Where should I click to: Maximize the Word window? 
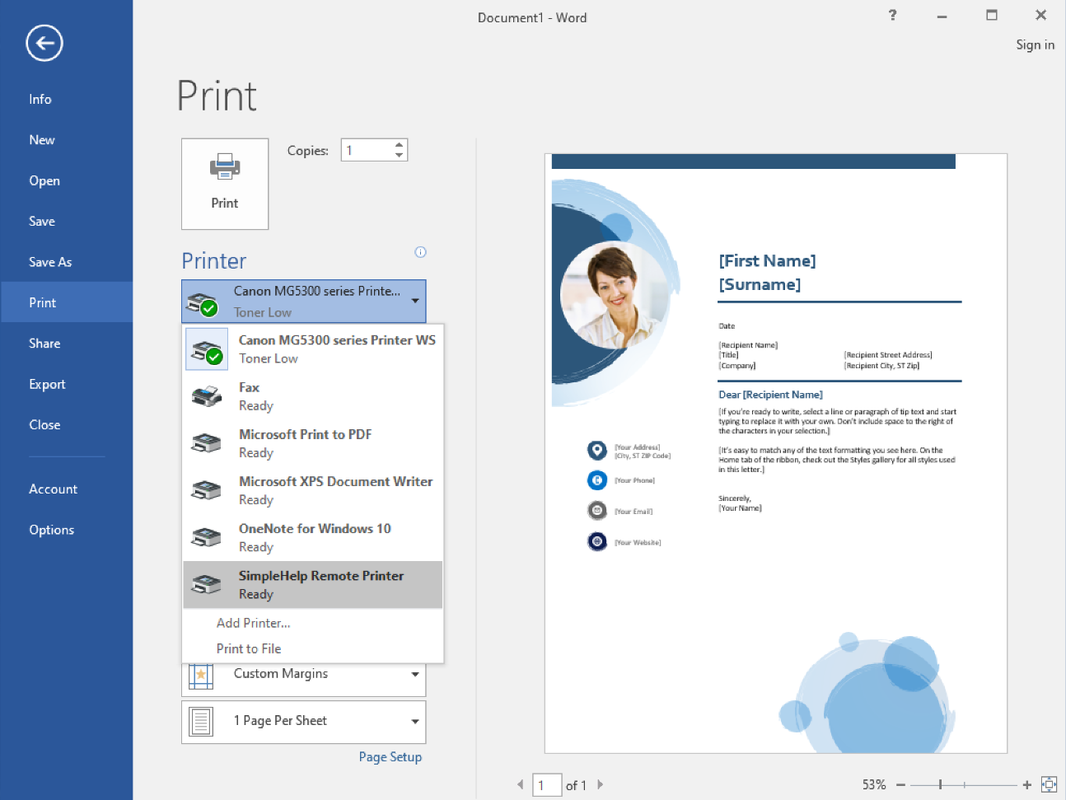coord(991,15)
